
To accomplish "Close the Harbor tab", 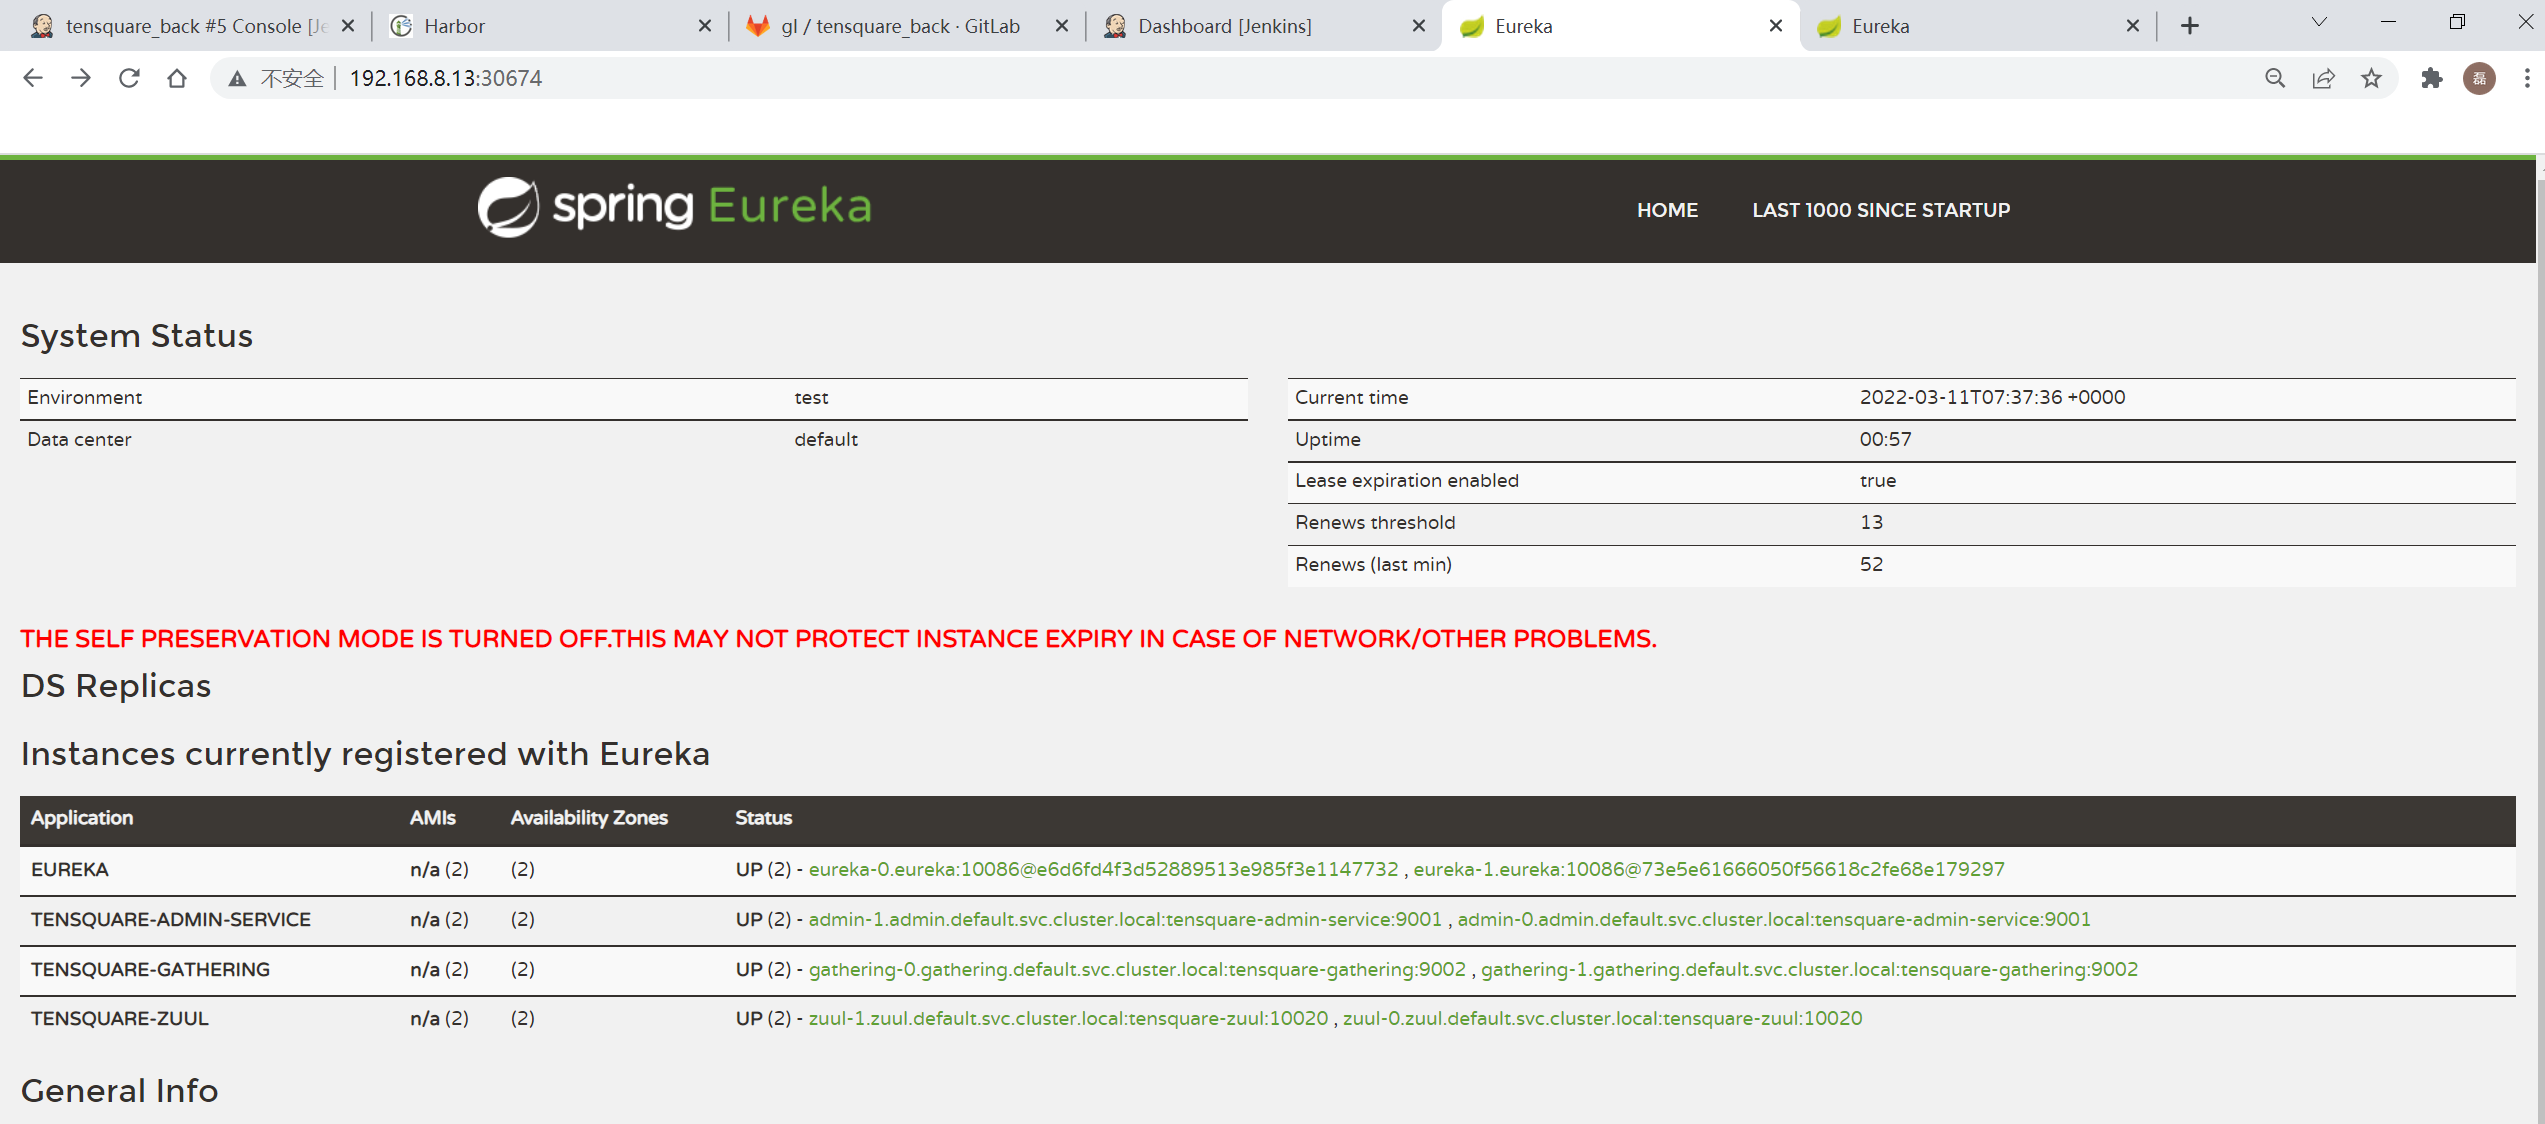I will pyautogui.click(x=705, y=26).
